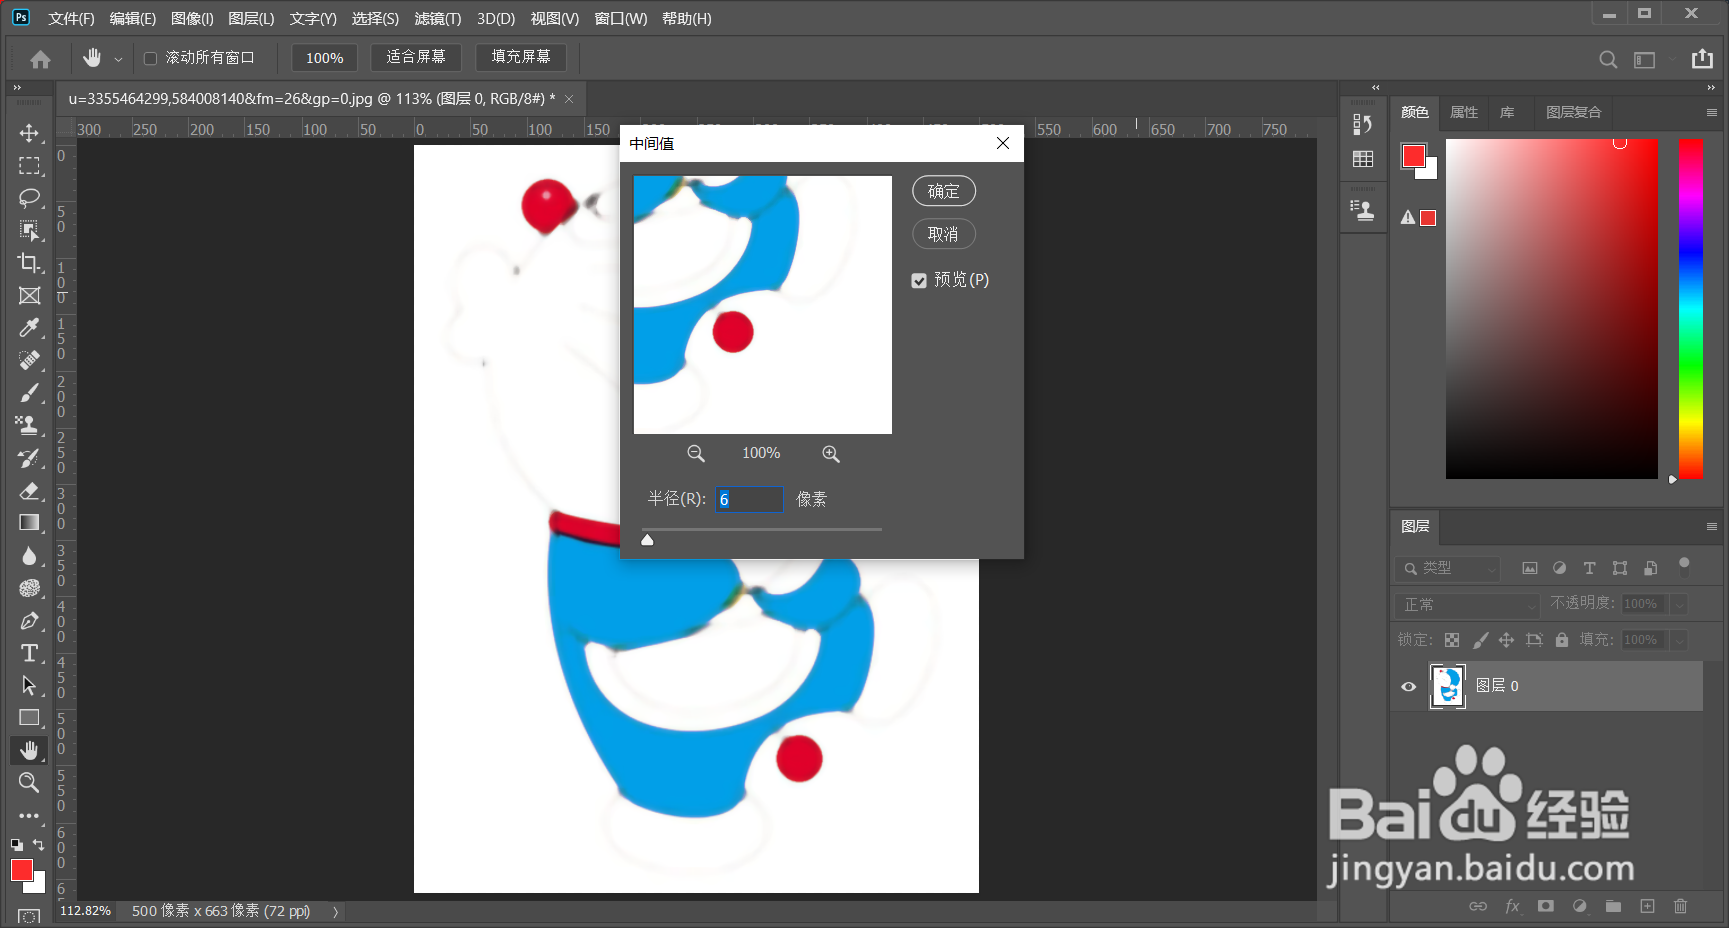Click the share icon at top right

1702,59
